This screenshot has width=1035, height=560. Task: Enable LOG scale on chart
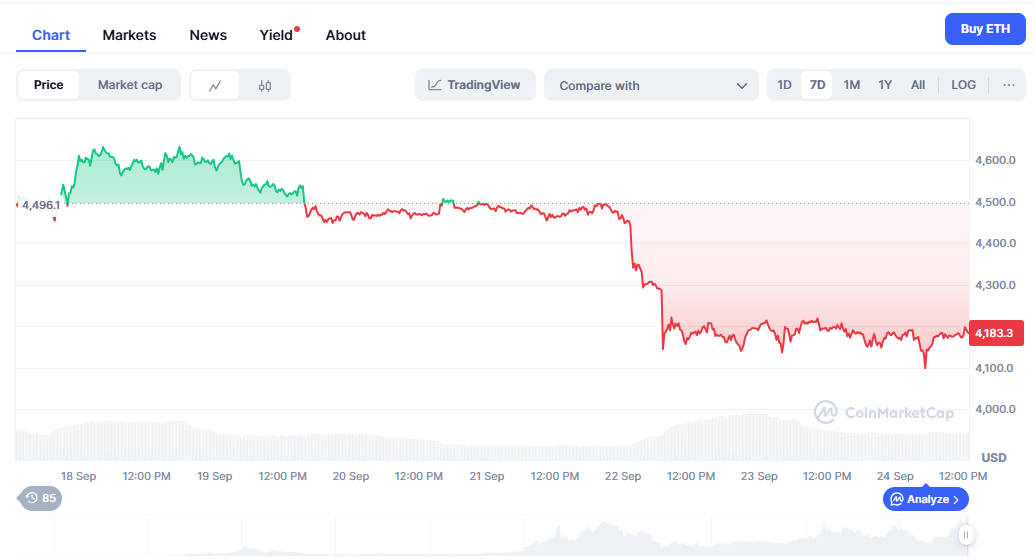[963, 85]
